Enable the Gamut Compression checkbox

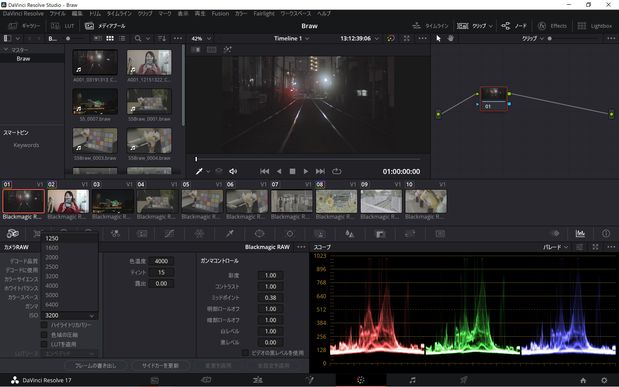44,334
